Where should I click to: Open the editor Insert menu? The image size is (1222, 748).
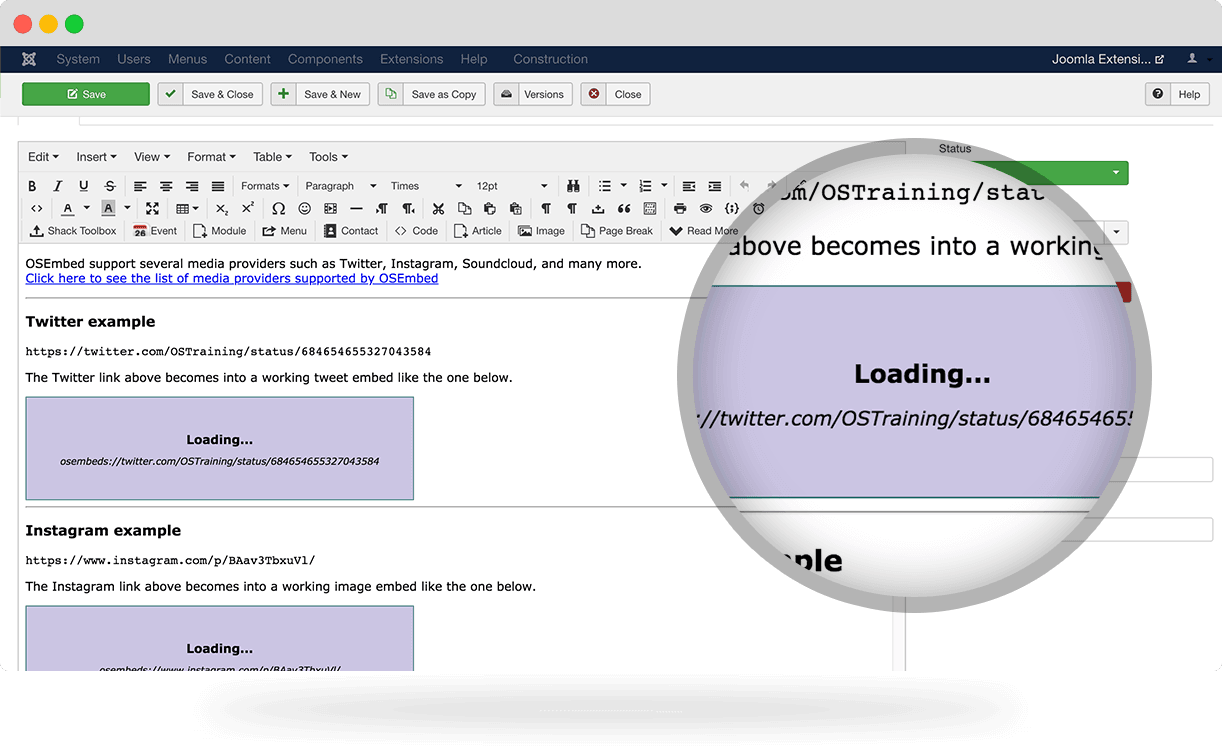click(x=97, y=157)
